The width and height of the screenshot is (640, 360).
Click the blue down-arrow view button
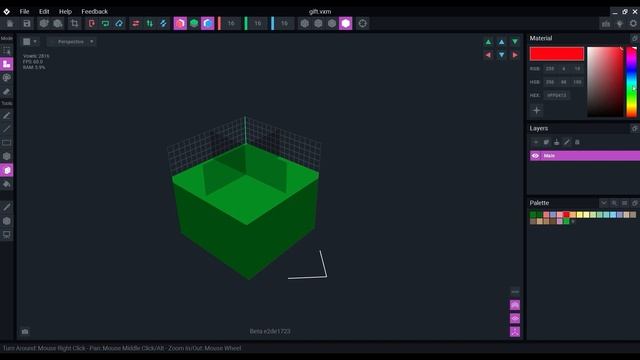[x=502, y=55]
